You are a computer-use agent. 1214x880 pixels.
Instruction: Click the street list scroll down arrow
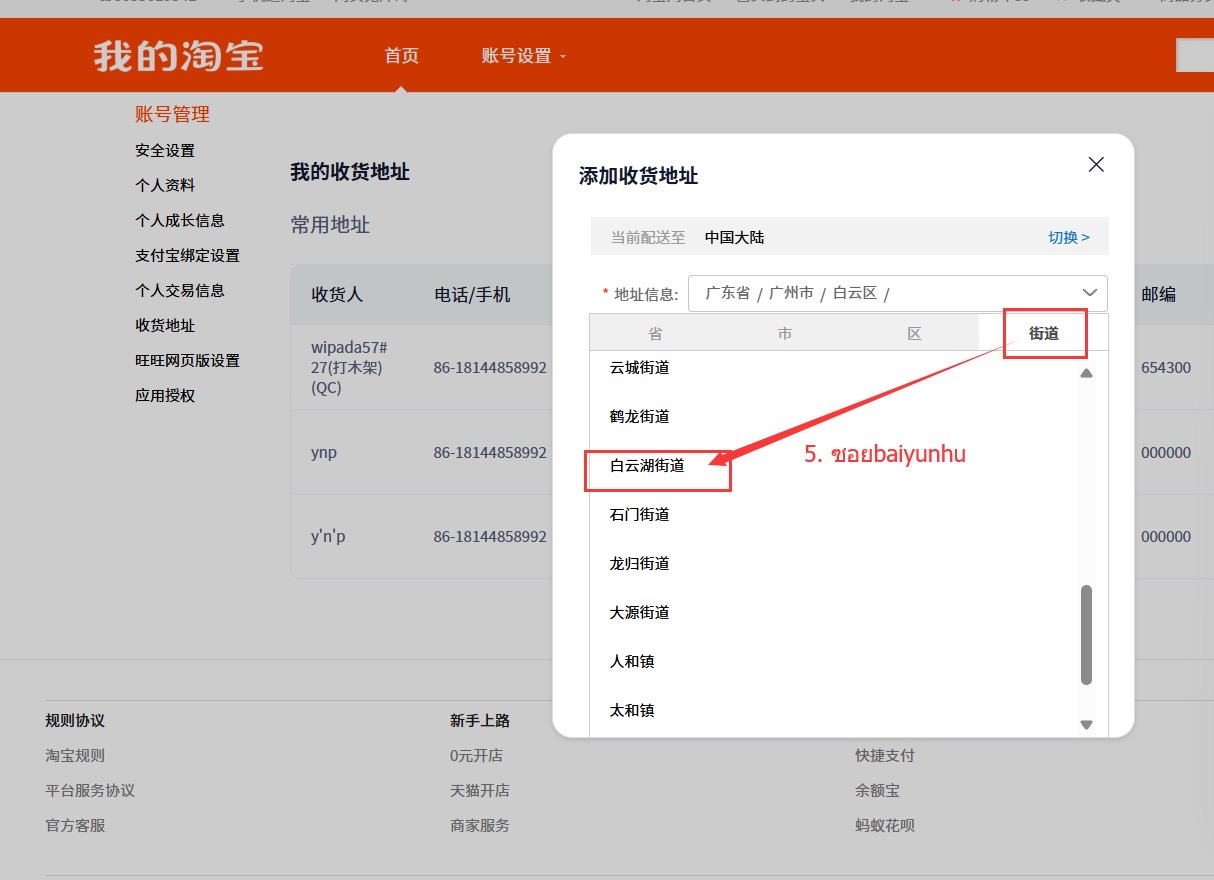(x=1087, y=725)
